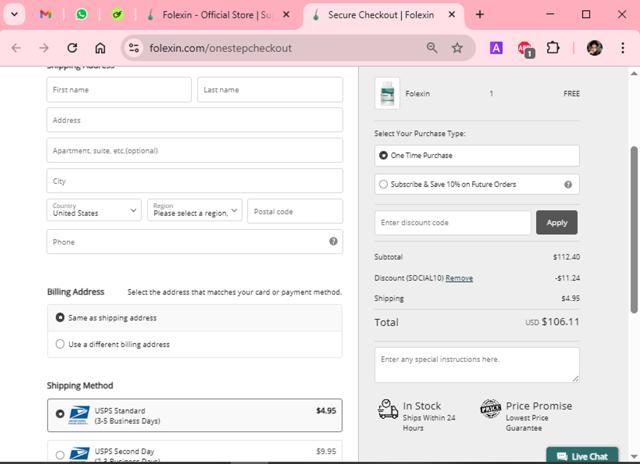Viewport: 640px width, 464px height.
Task: Open the purple A extension
Action: coord(496,48)
